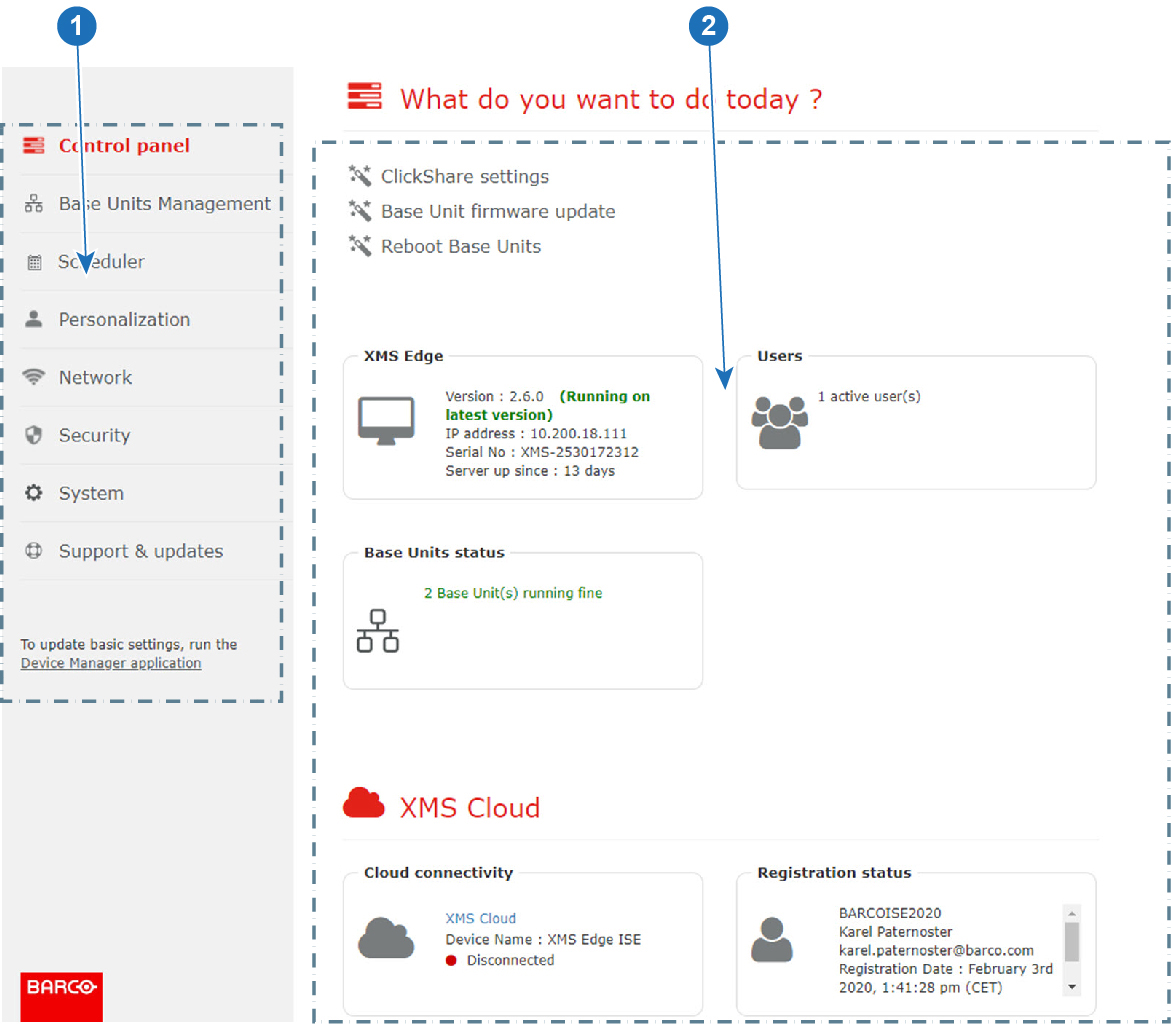Click the Users group icon
The image size is (1171, 1024).
779,422
